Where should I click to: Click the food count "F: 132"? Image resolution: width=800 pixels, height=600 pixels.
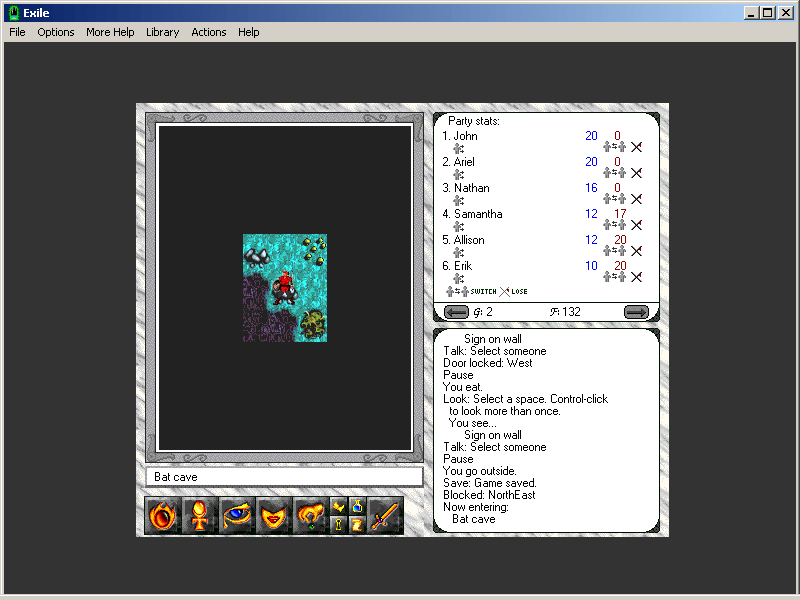(565, 312)
